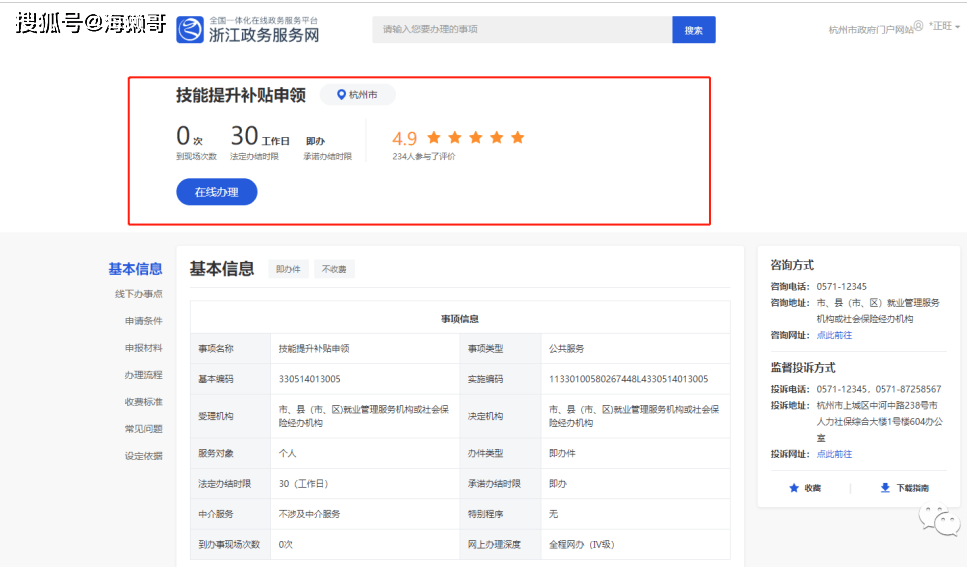Open the WeChat chat bubble icon
Screen dimensions: 967x567
click(940, 520)
